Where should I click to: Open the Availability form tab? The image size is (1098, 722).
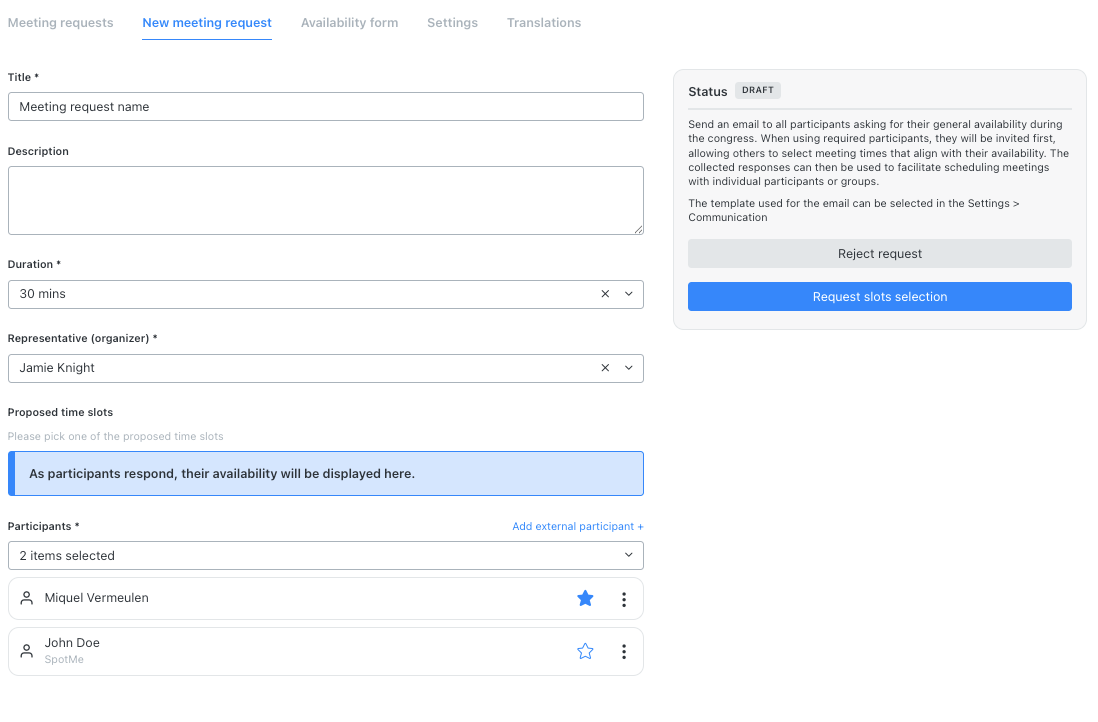pos(349,22)
